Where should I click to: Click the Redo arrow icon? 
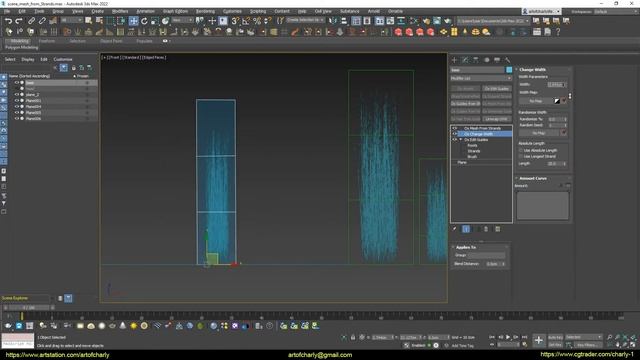point(19,21)
